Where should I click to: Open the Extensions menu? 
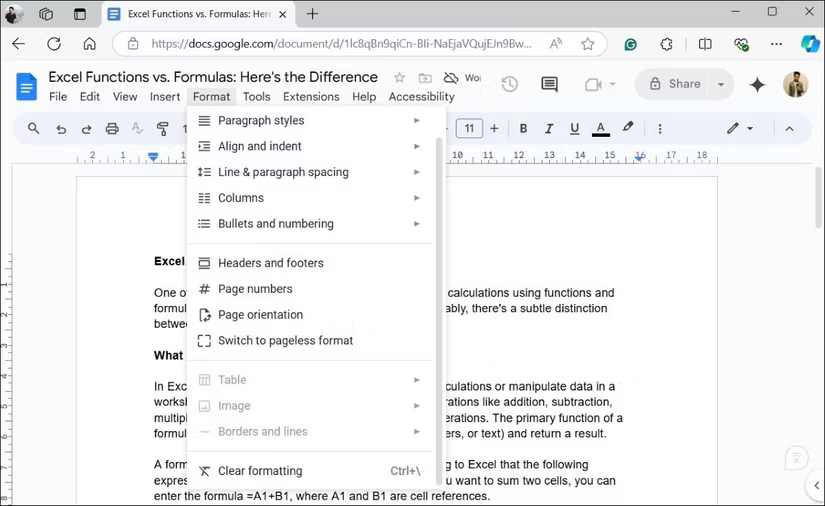311,97
